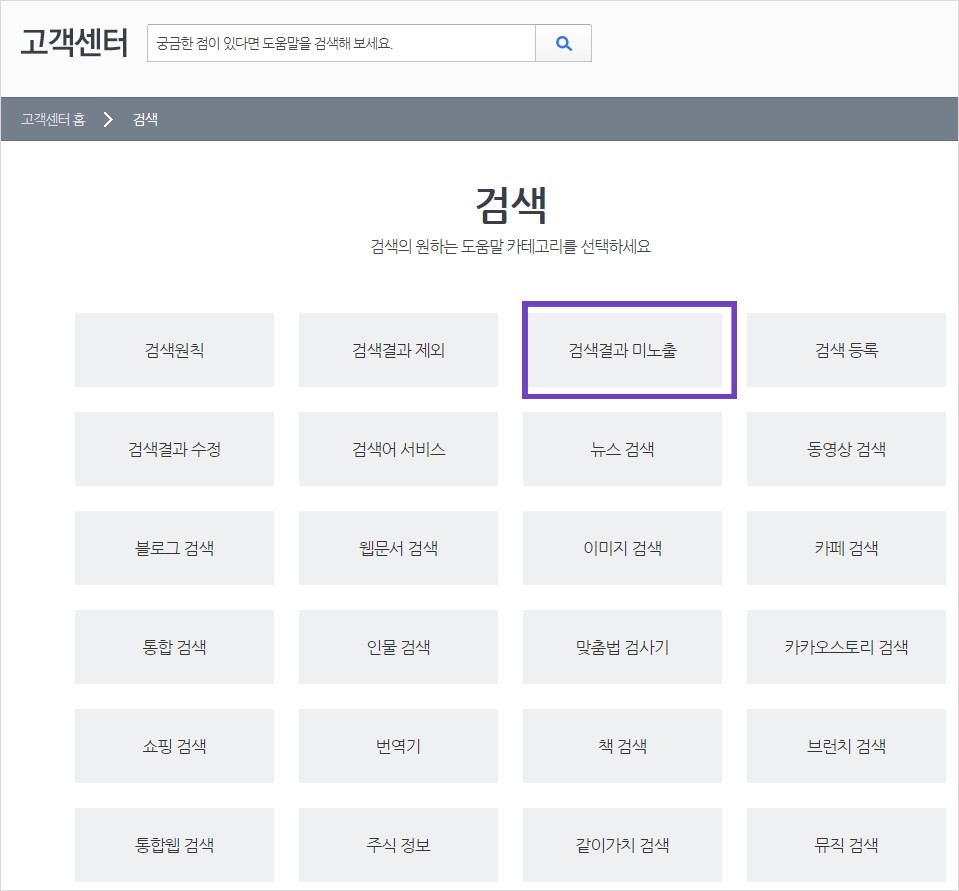
Task: Open the 인물 검색 category
Action: 398,647
